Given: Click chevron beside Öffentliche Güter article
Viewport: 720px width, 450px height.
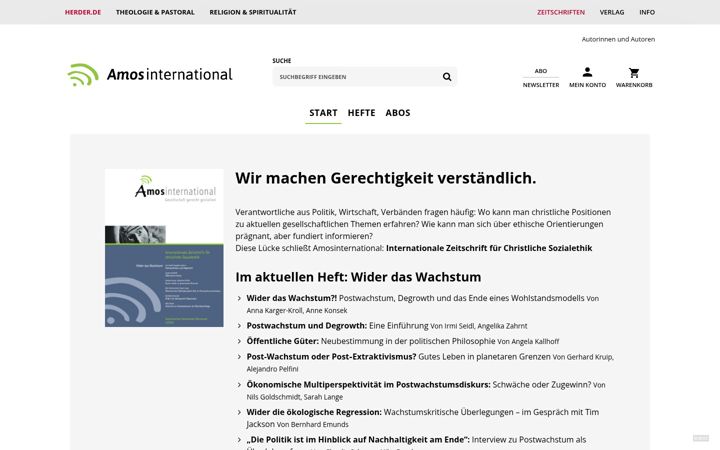Looking at the screenshot, I should click(239, 342).
